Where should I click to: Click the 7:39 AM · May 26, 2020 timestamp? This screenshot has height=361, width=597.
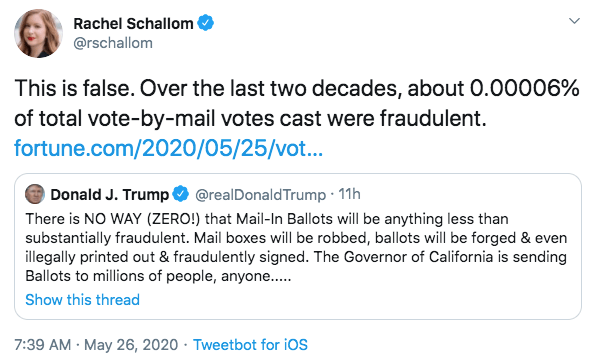[x=96, y=345]
